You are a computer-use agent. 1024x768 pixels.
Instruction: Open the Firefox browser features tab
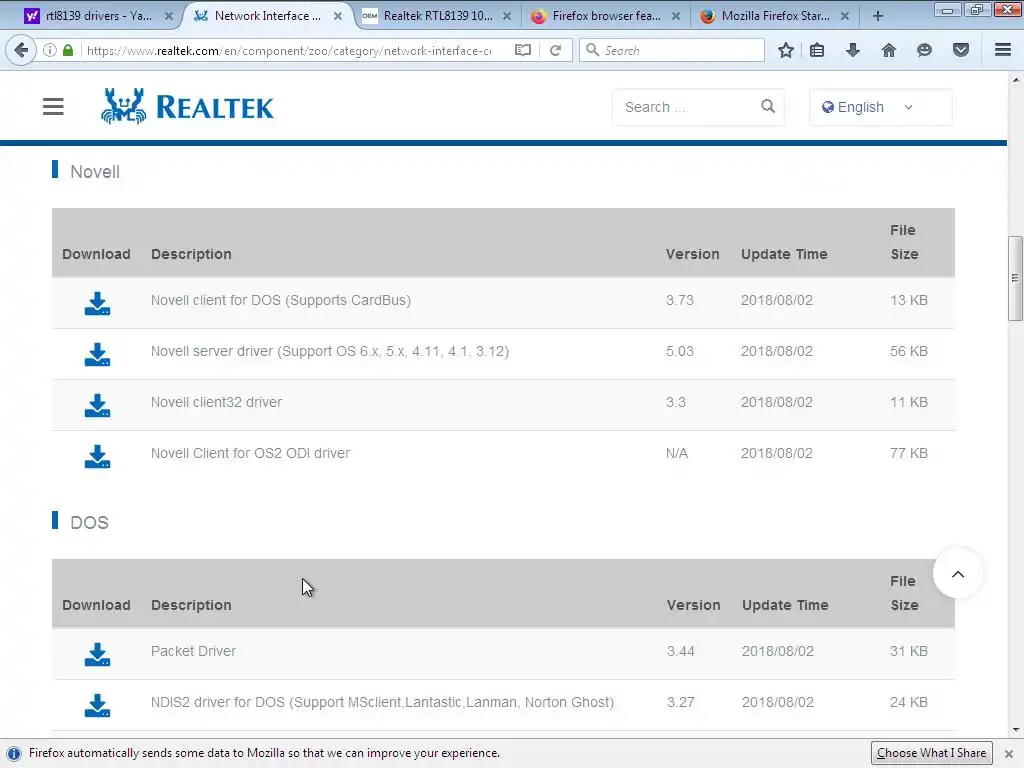(x=606, y=16)
